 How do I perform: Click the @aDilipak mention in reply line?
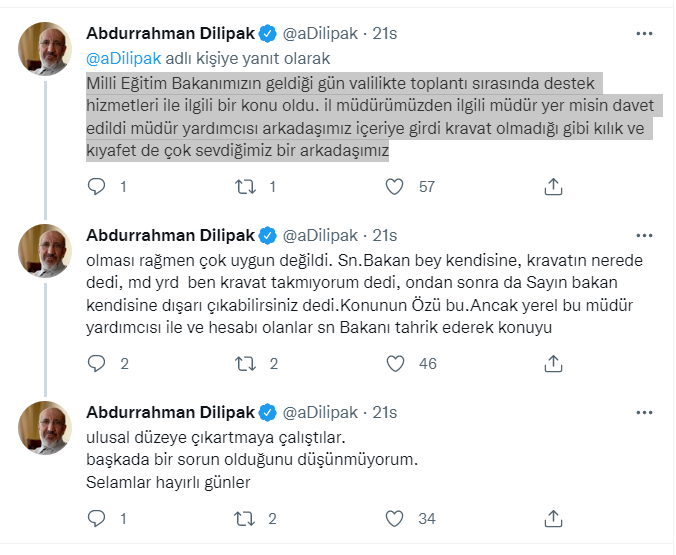pyautogui.click(x=123, y=58)
